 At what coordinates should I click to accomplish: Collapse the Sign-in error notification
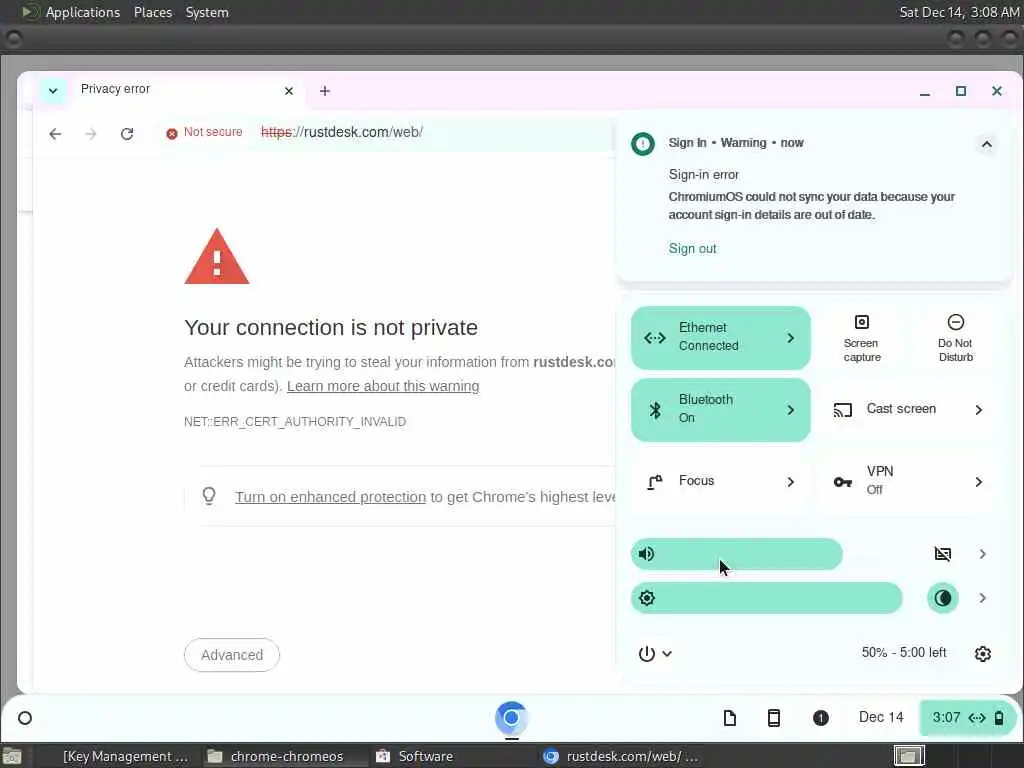click(986, 144)
